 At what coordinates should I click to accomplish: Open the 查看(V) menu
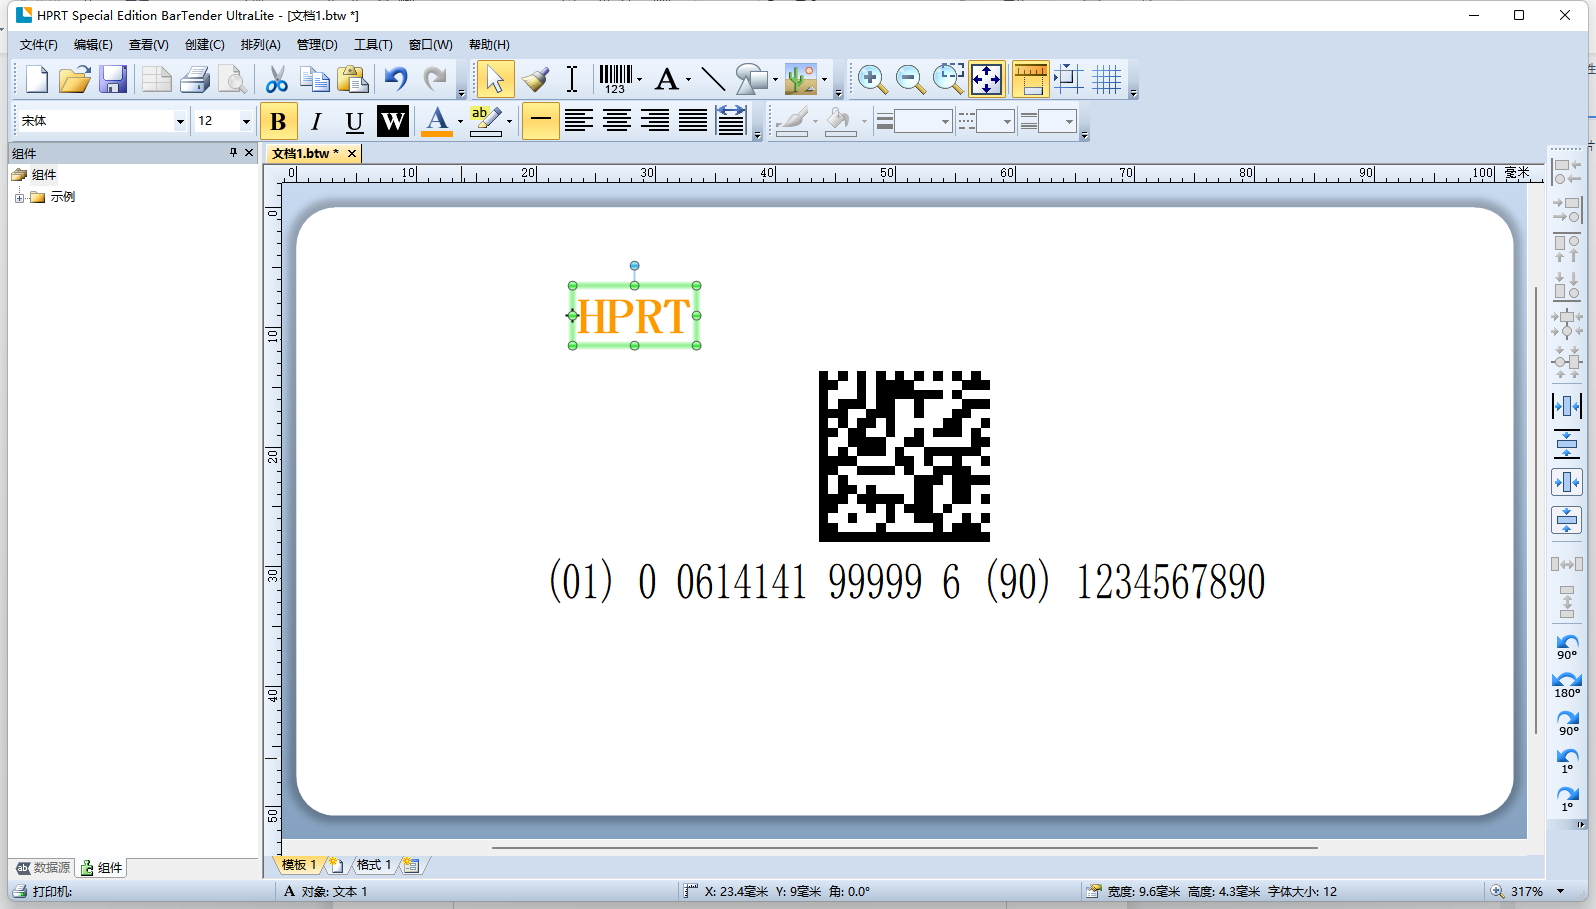[148, 45]
